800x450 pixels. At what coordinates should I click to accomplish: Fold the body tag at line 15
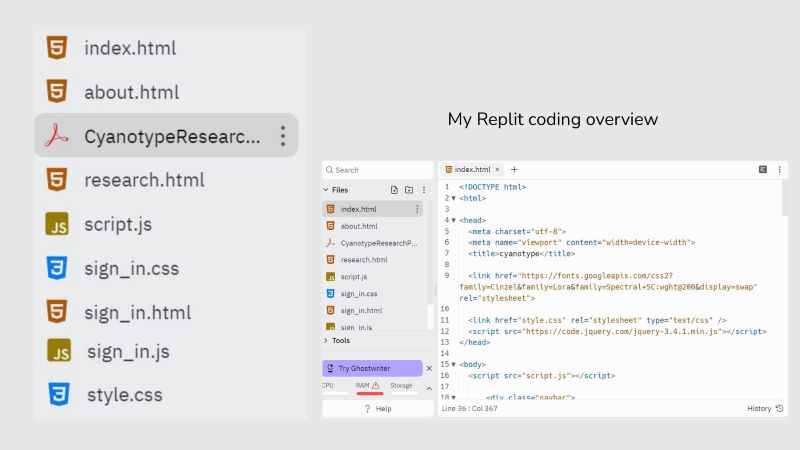coord(454,364)
